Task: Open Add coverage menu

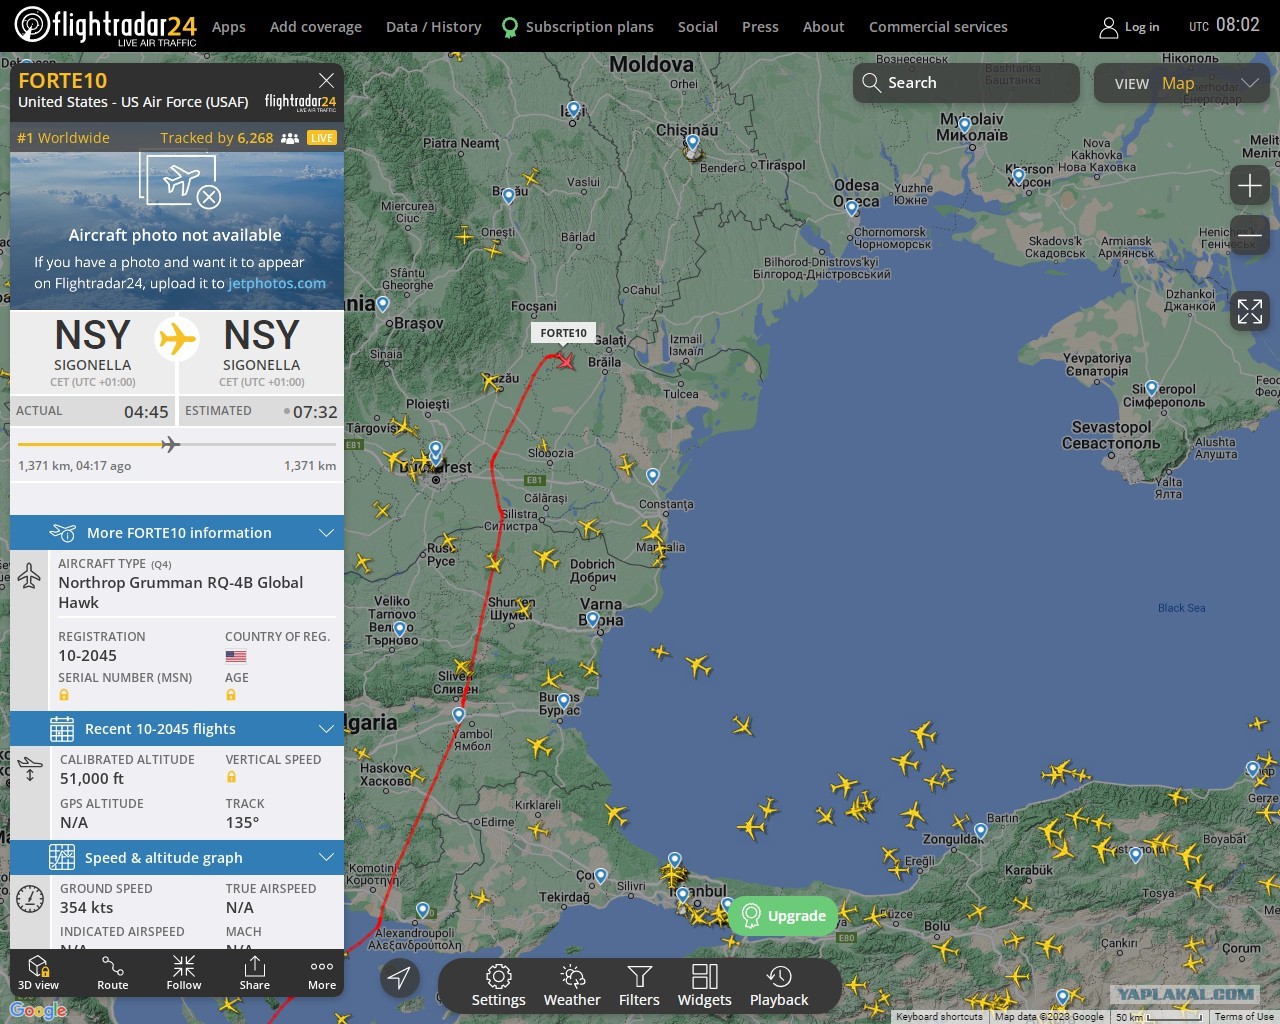Action: click(x=316, y=27)
